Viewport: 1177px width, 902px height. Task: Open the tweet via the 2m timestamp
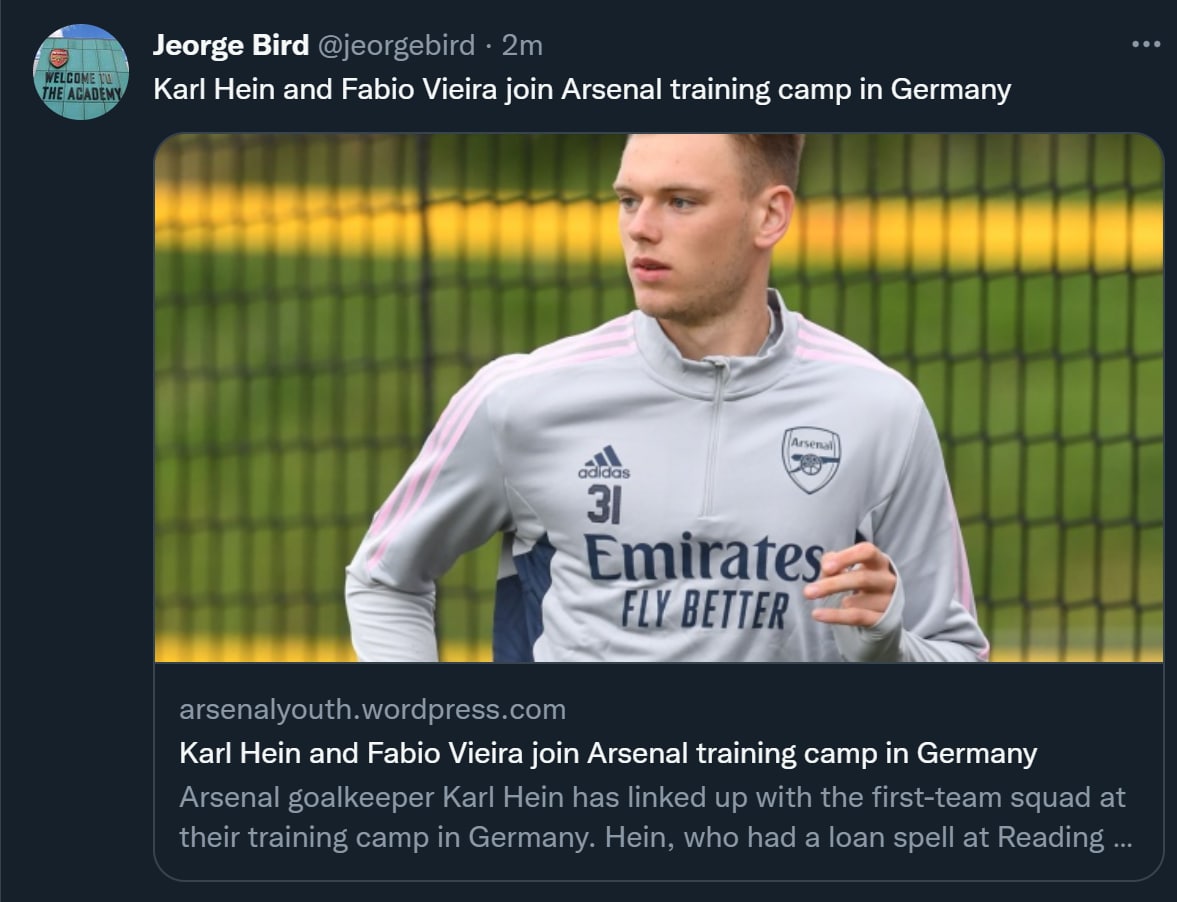point(522,45)
